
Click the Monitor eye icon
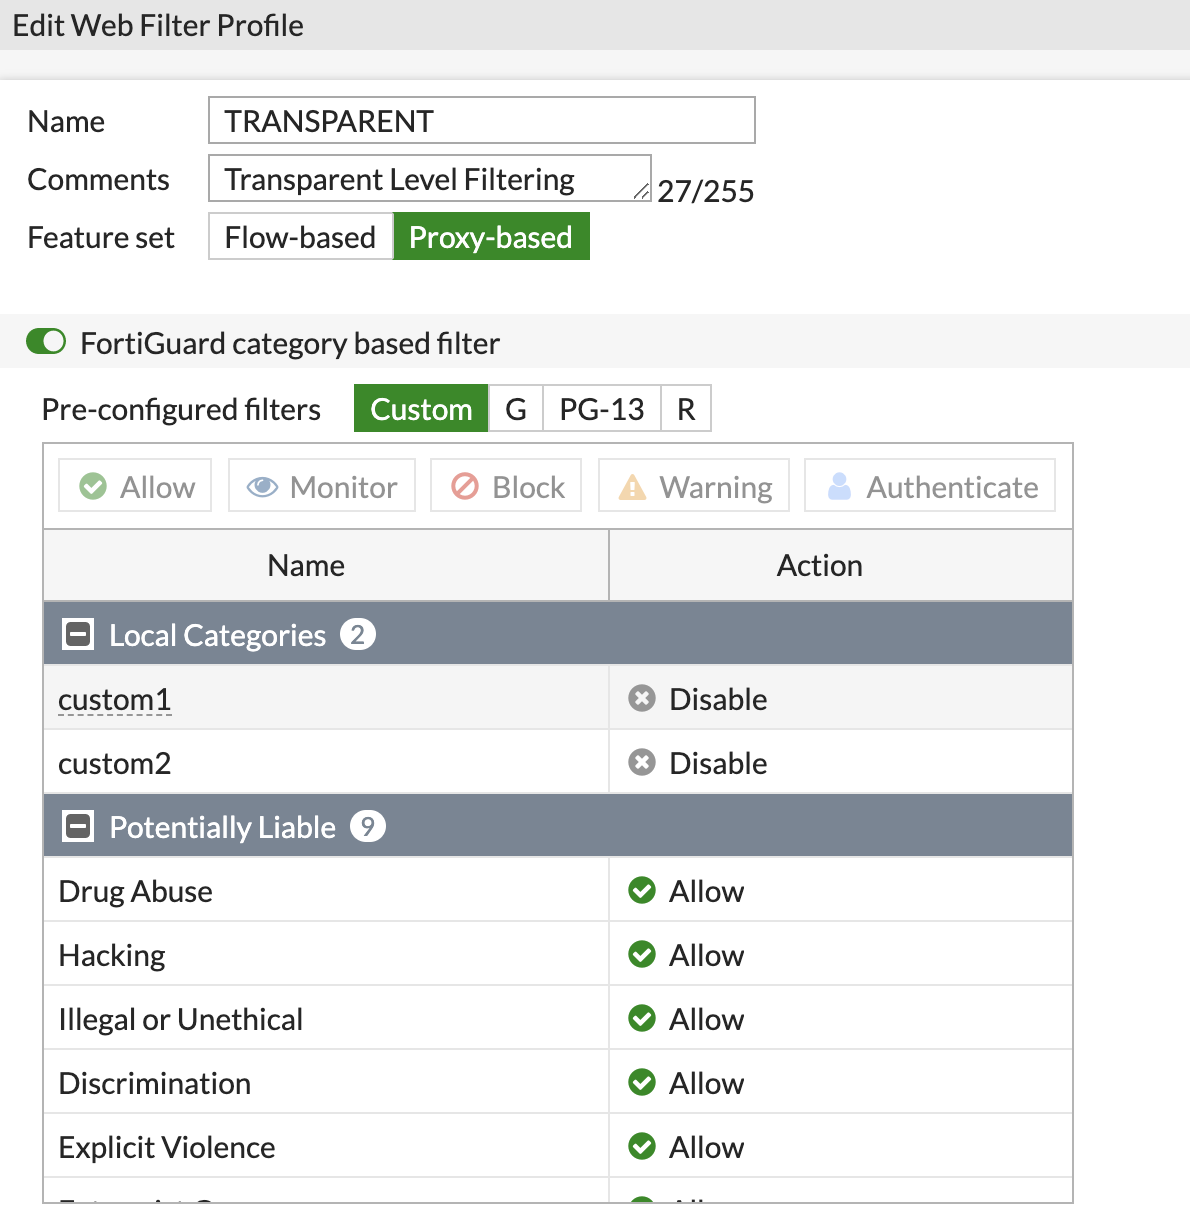(x=262, y=486)
